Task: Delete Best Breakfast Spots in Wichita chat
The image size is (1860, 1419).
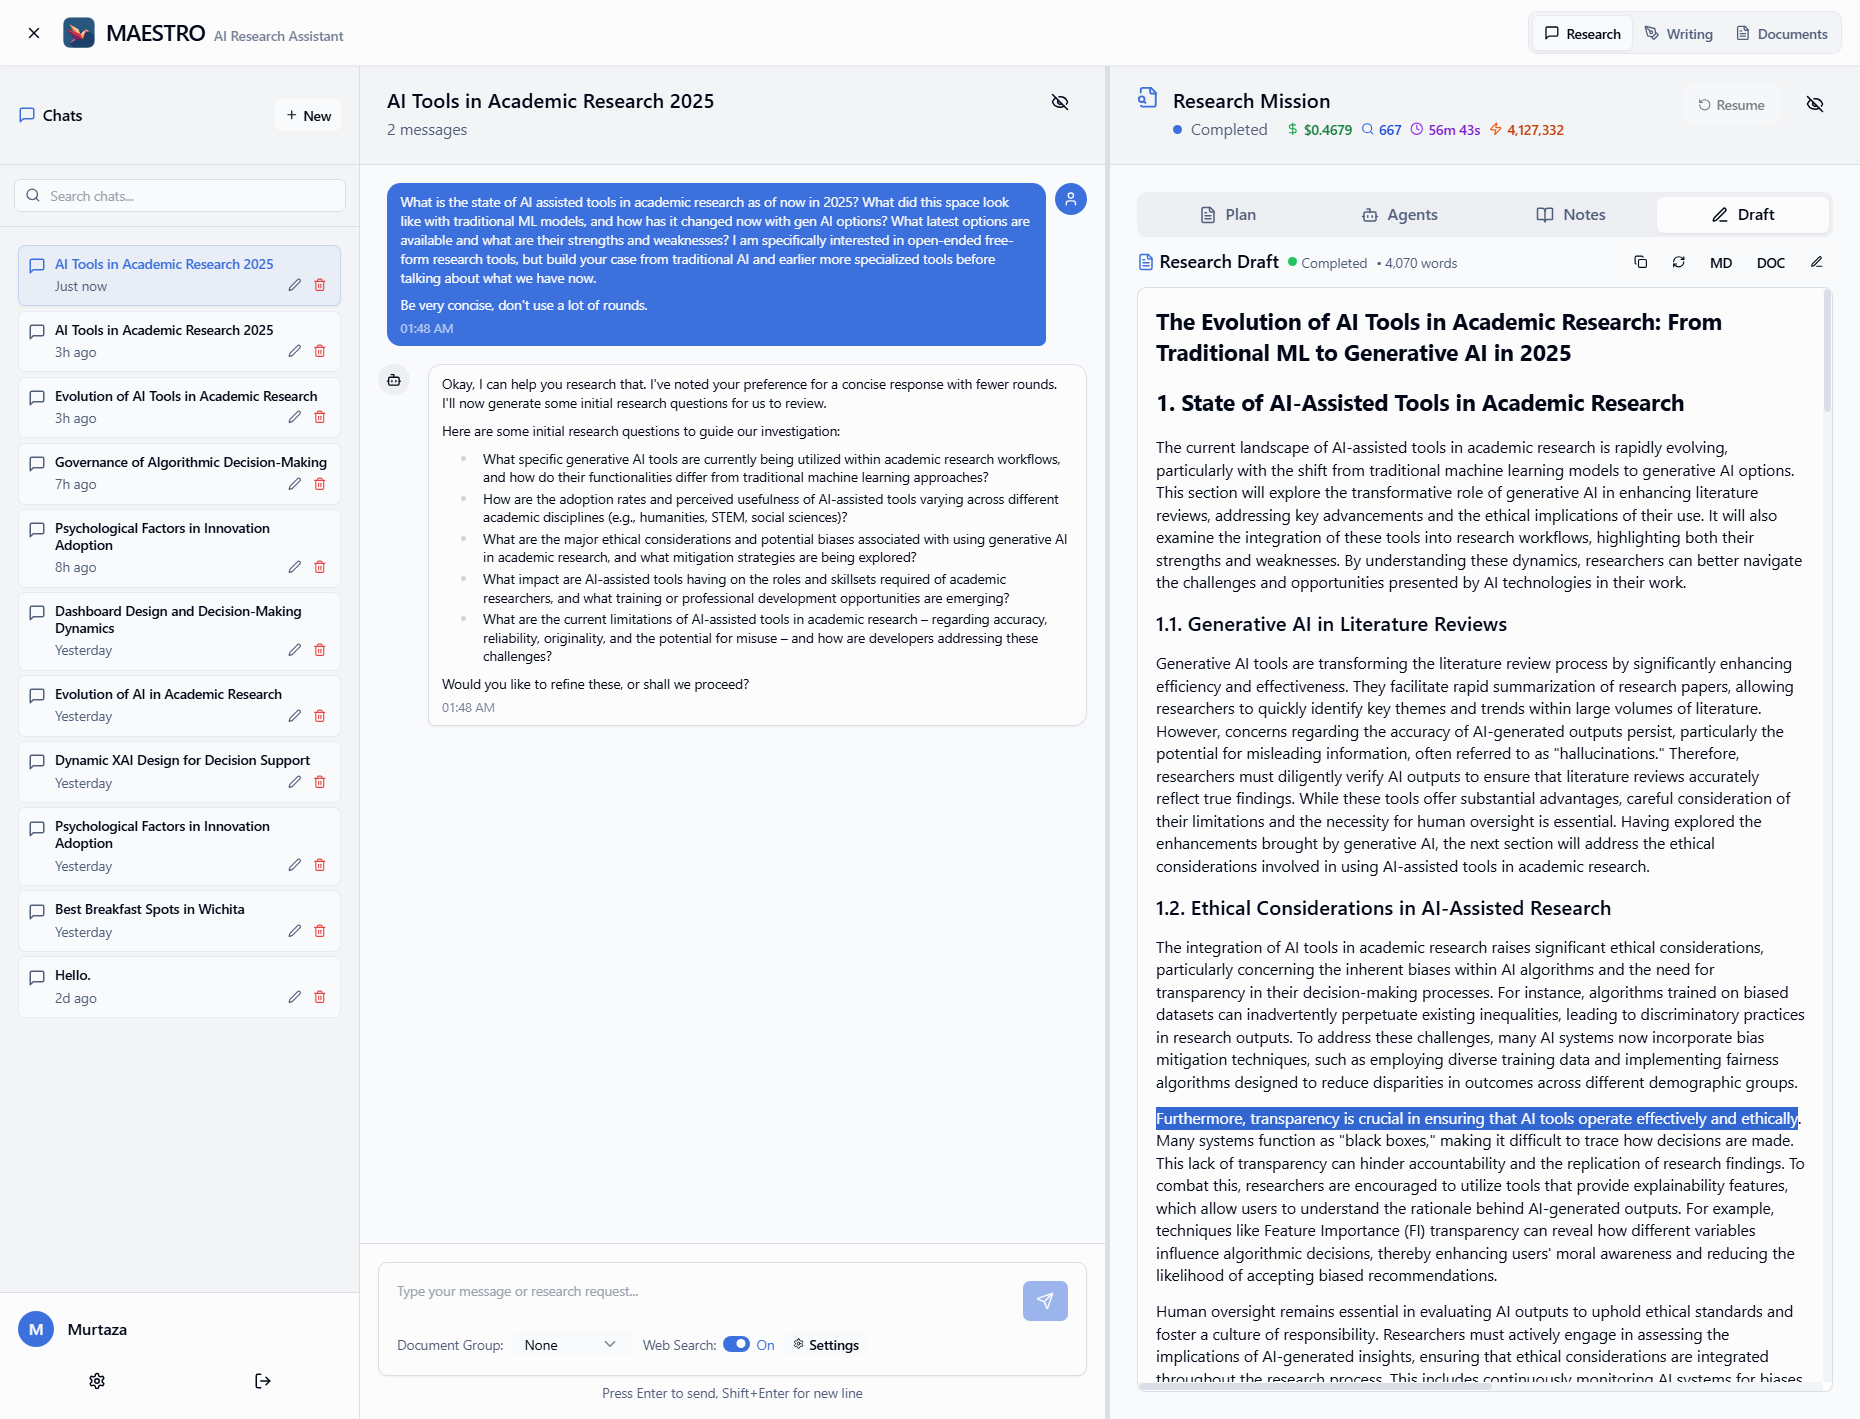Action: point(320,931)
